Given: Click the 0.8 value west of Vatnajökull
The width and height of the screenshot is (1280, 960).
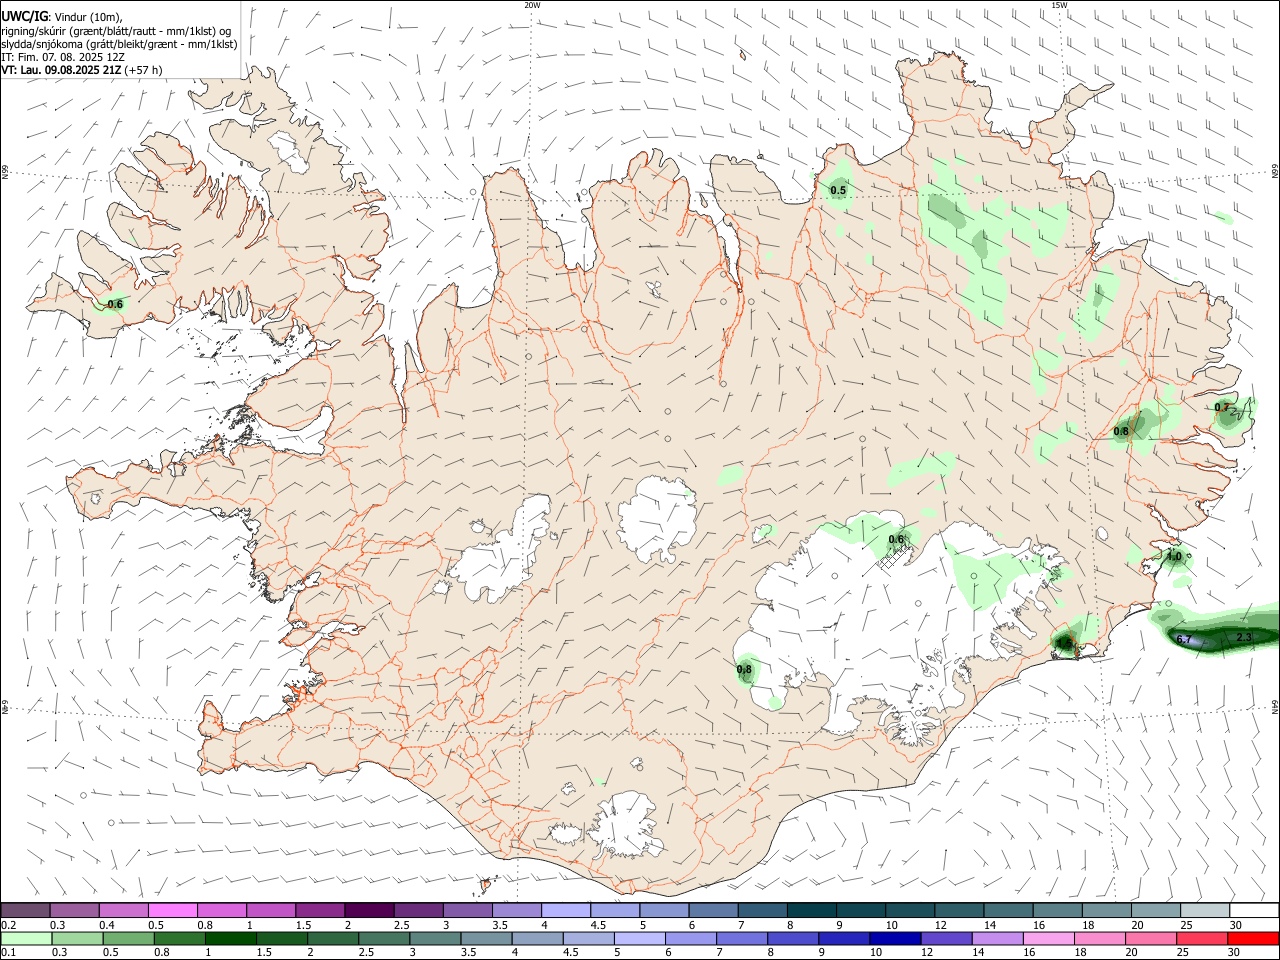Looking at the screenshot, I should click(x=744, y=669).
